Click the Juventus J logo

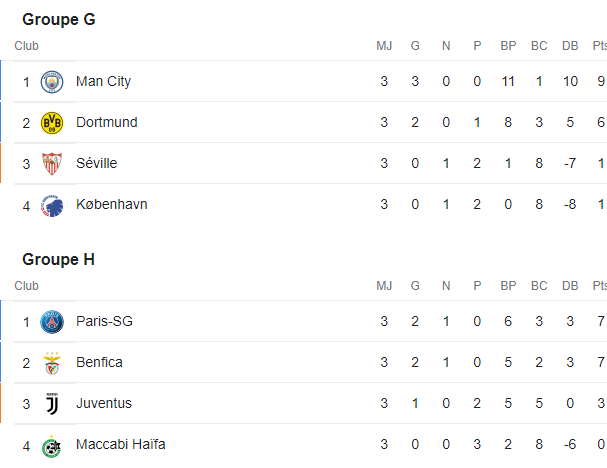click(x=51, y=404)
